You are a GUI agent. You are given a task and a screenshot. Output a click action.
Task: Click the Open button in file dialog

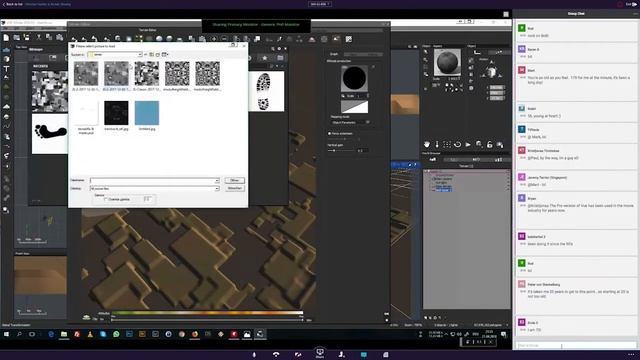(x=234, y=180)
